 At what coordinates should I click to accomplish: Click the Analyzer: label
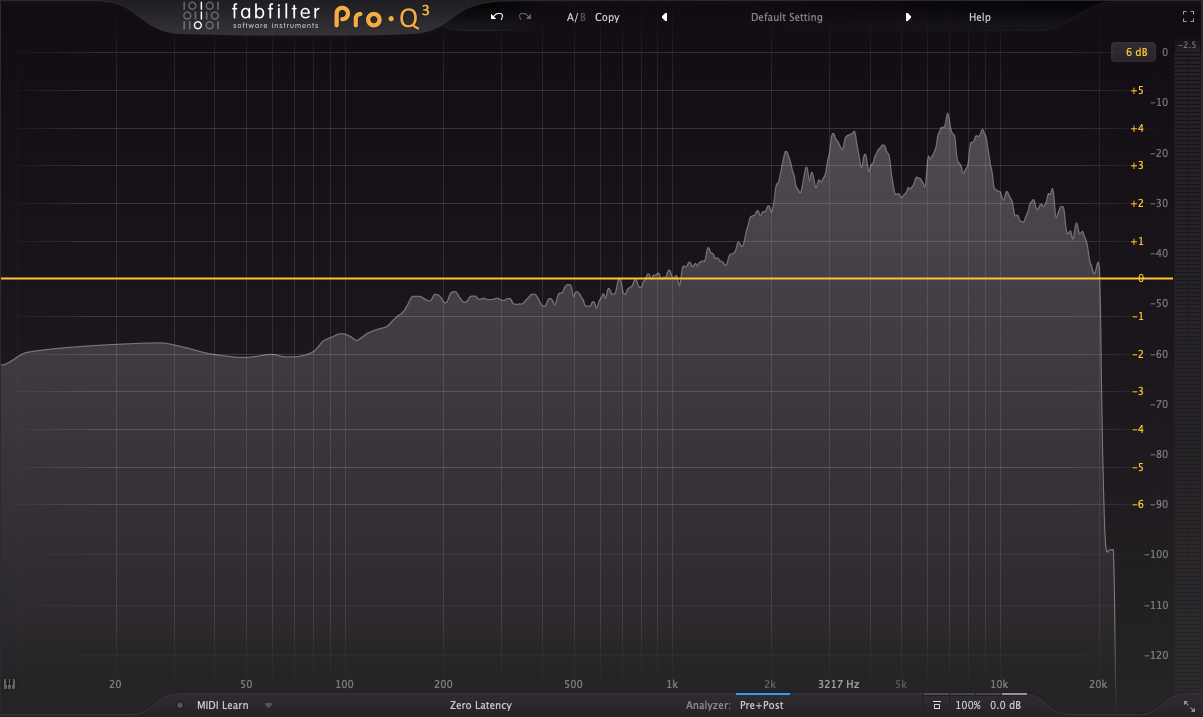point(709,705)
